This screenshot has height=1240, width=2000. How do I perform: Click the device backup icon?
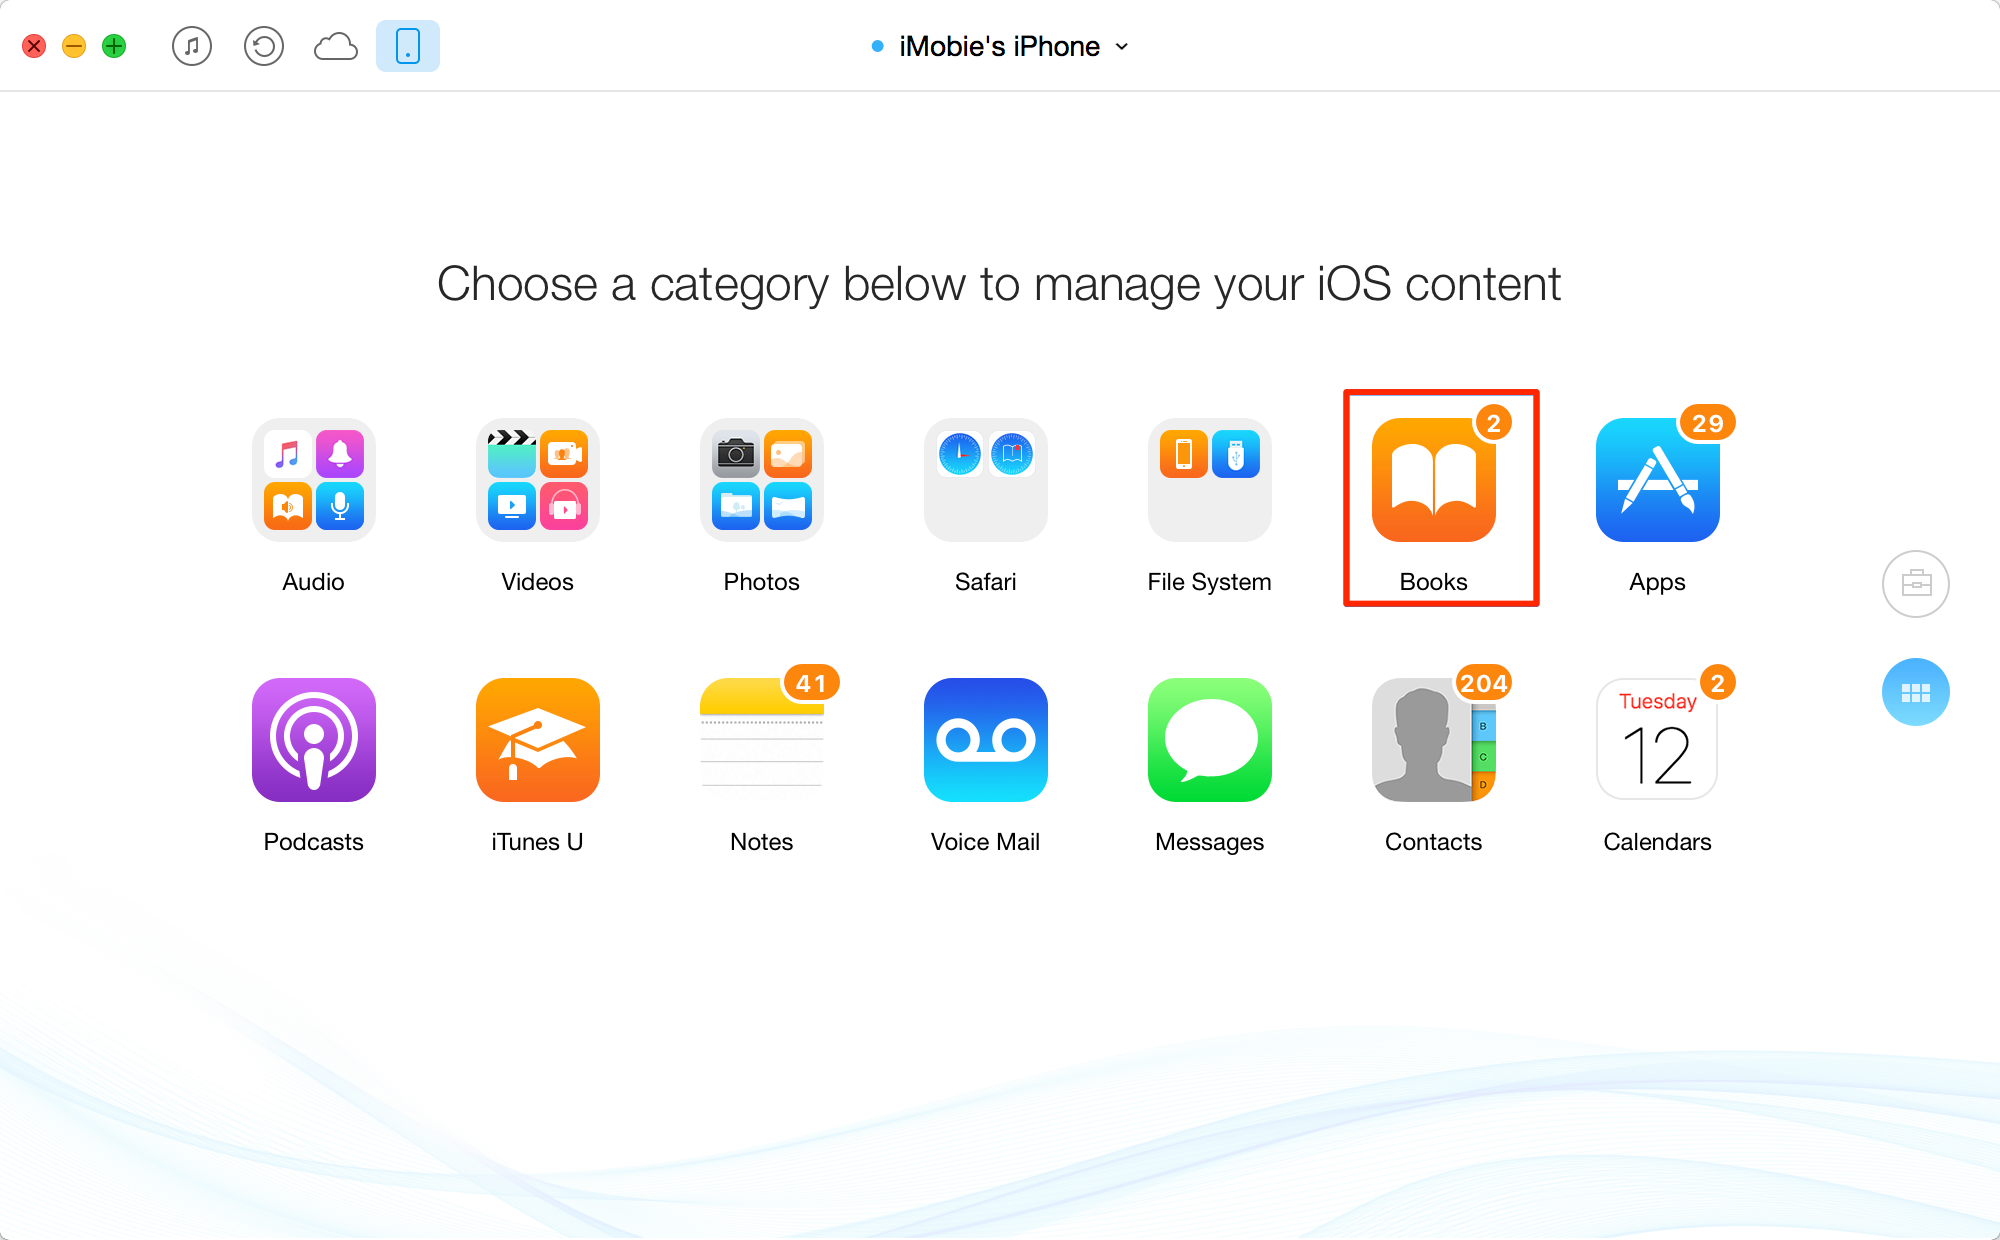pyautogui.click(x=263, y=44)
